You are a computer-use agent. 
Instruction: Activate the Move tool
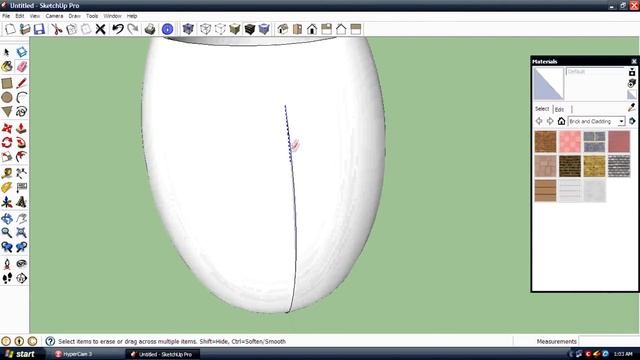[x=7, y=128]
